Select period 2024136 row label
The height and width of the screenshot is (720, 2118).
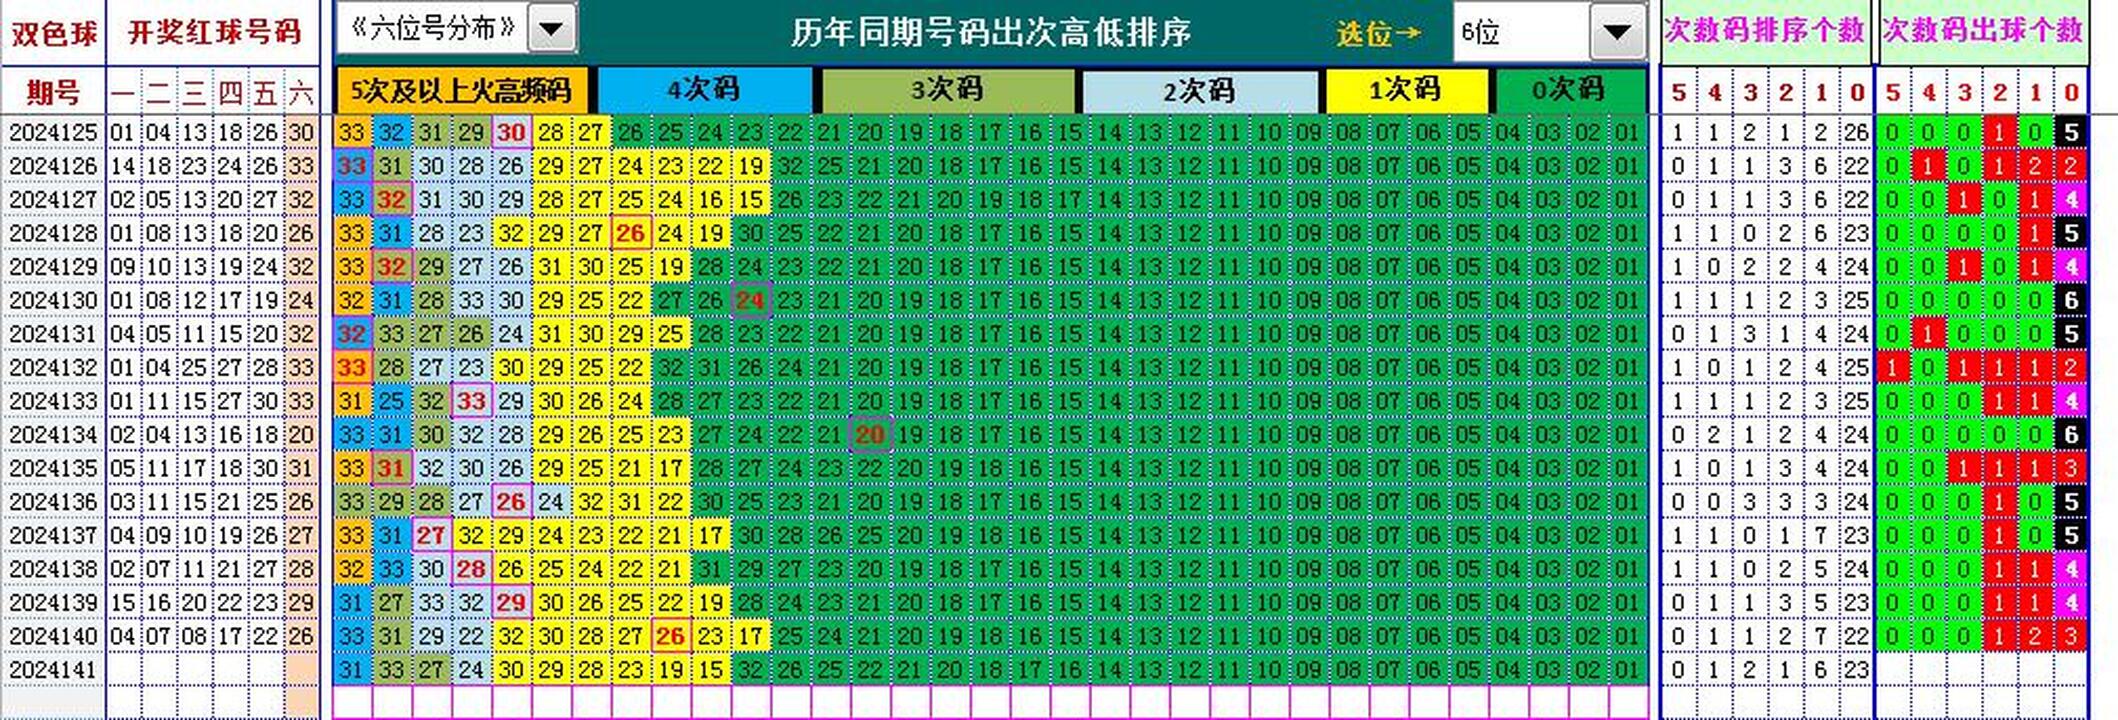(53, 501)
